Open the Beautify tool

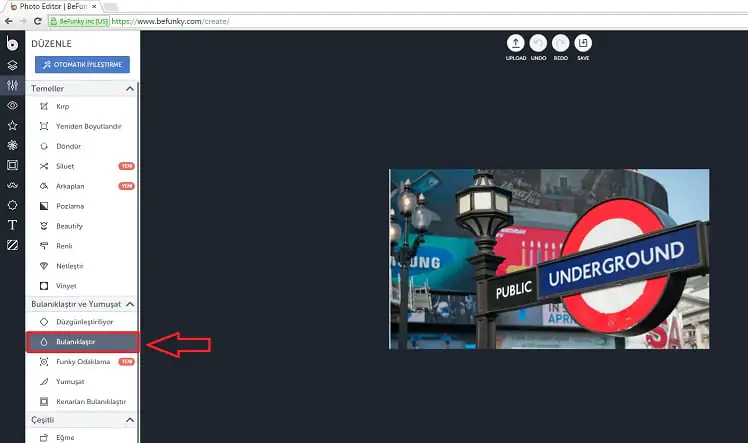(82, 226)
